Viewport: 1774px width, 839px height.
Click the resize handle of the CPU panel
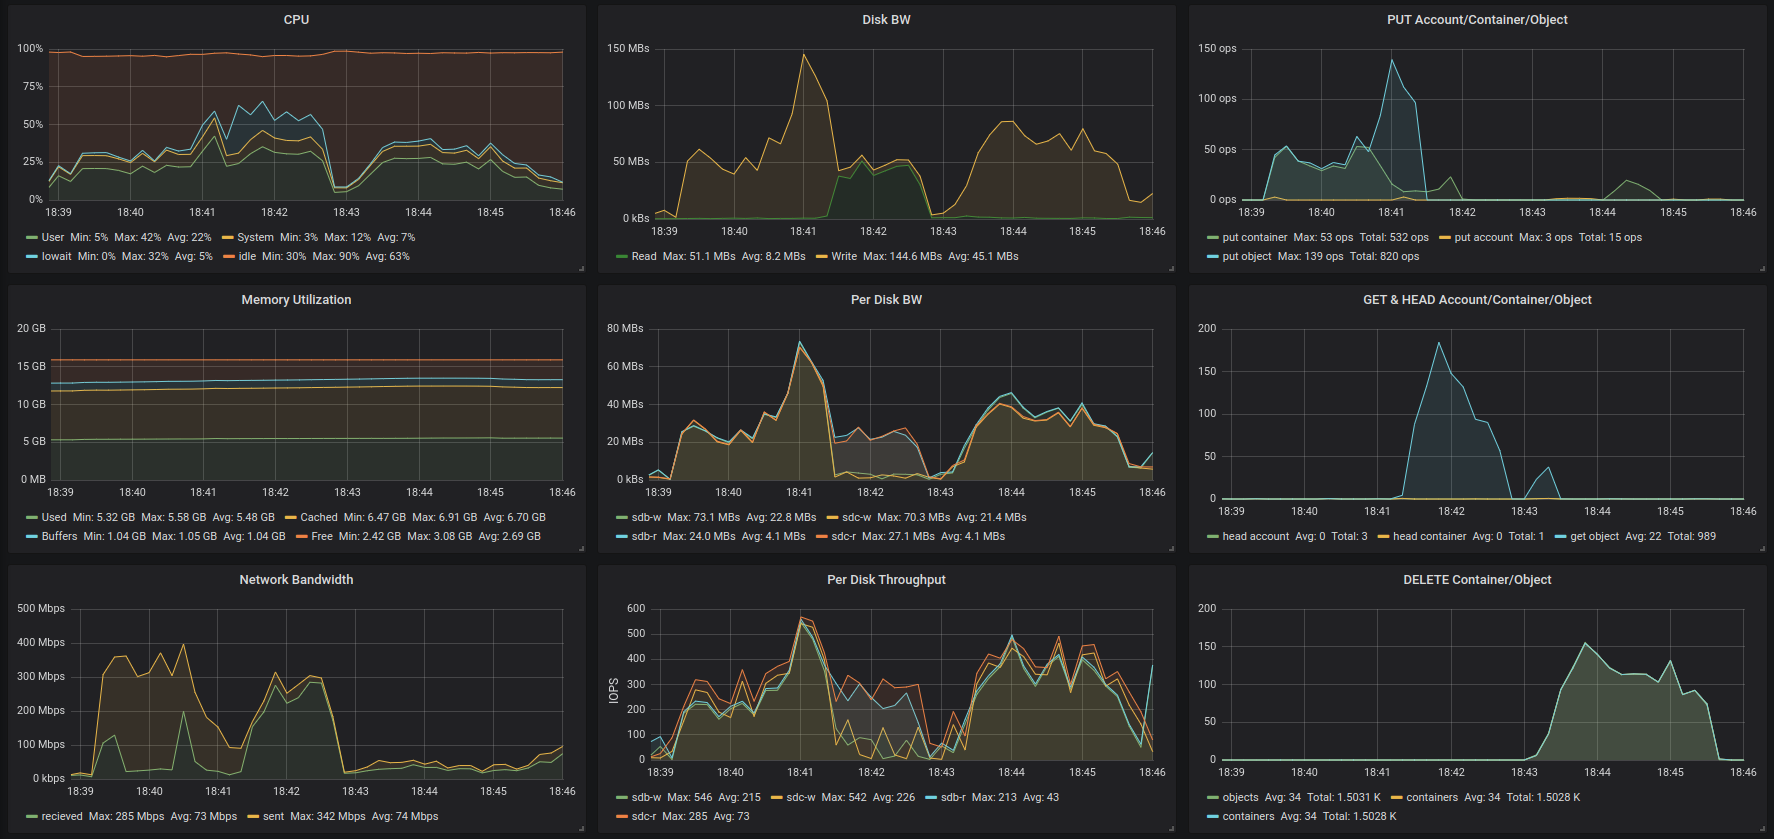581,268
